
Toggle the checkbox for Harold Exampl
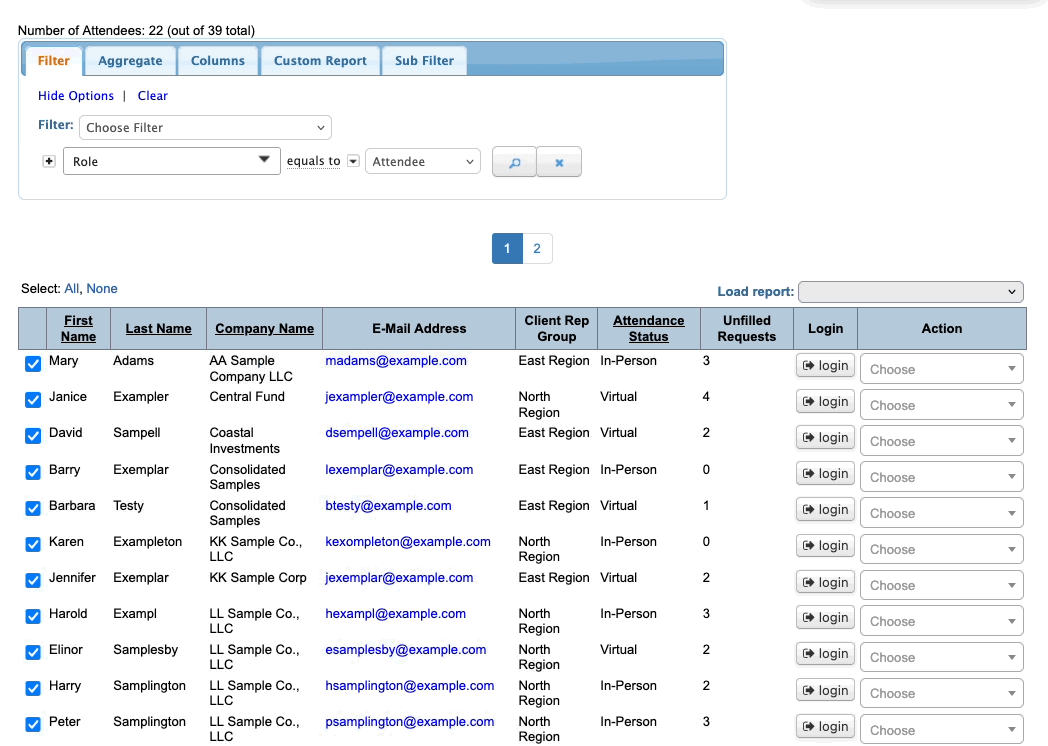33,617
